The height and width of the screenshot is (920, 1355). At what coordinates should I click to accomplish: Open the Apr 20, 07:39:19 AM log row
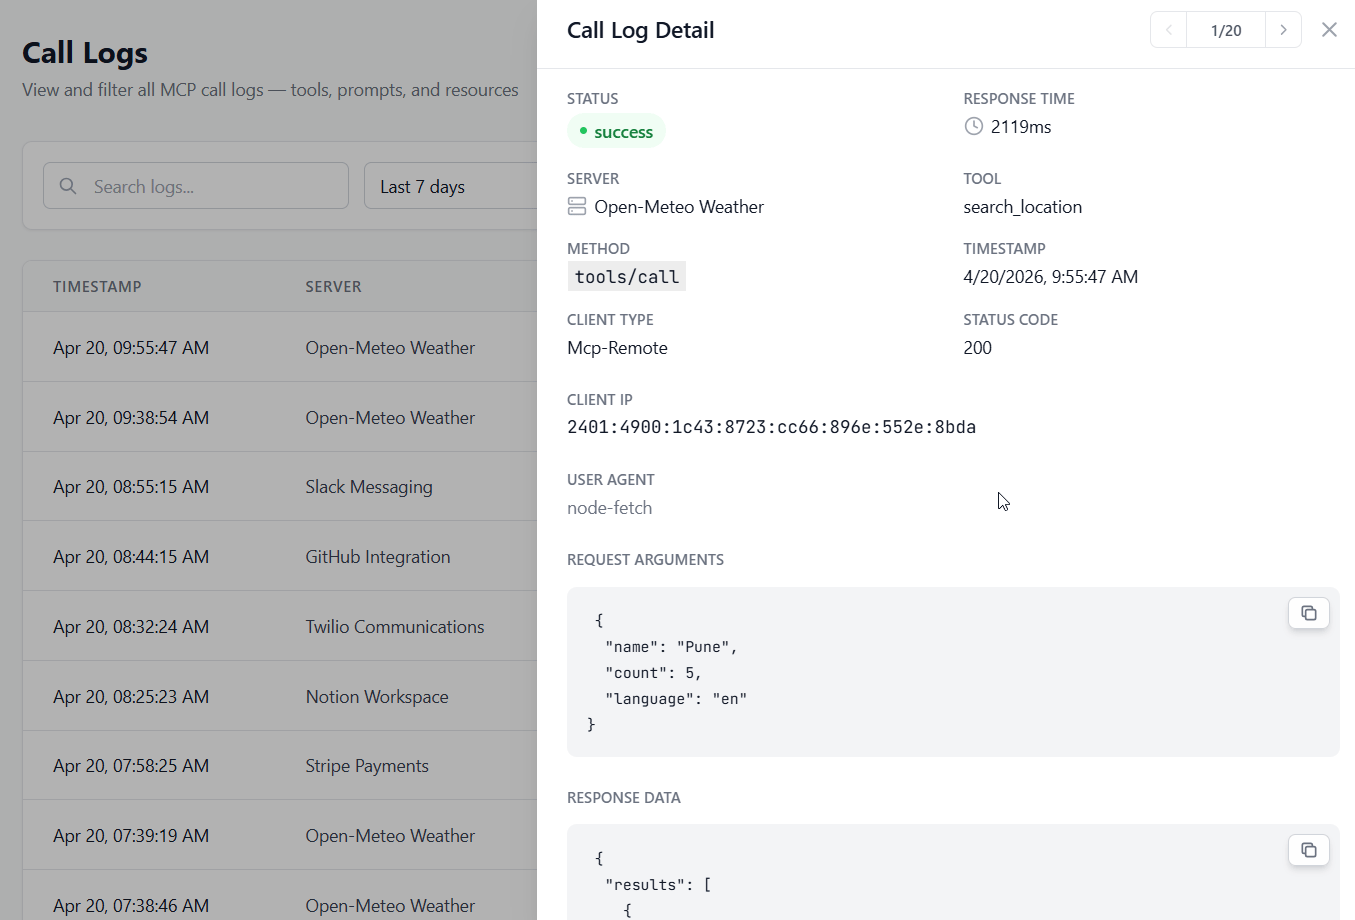[x=280, y=835]
